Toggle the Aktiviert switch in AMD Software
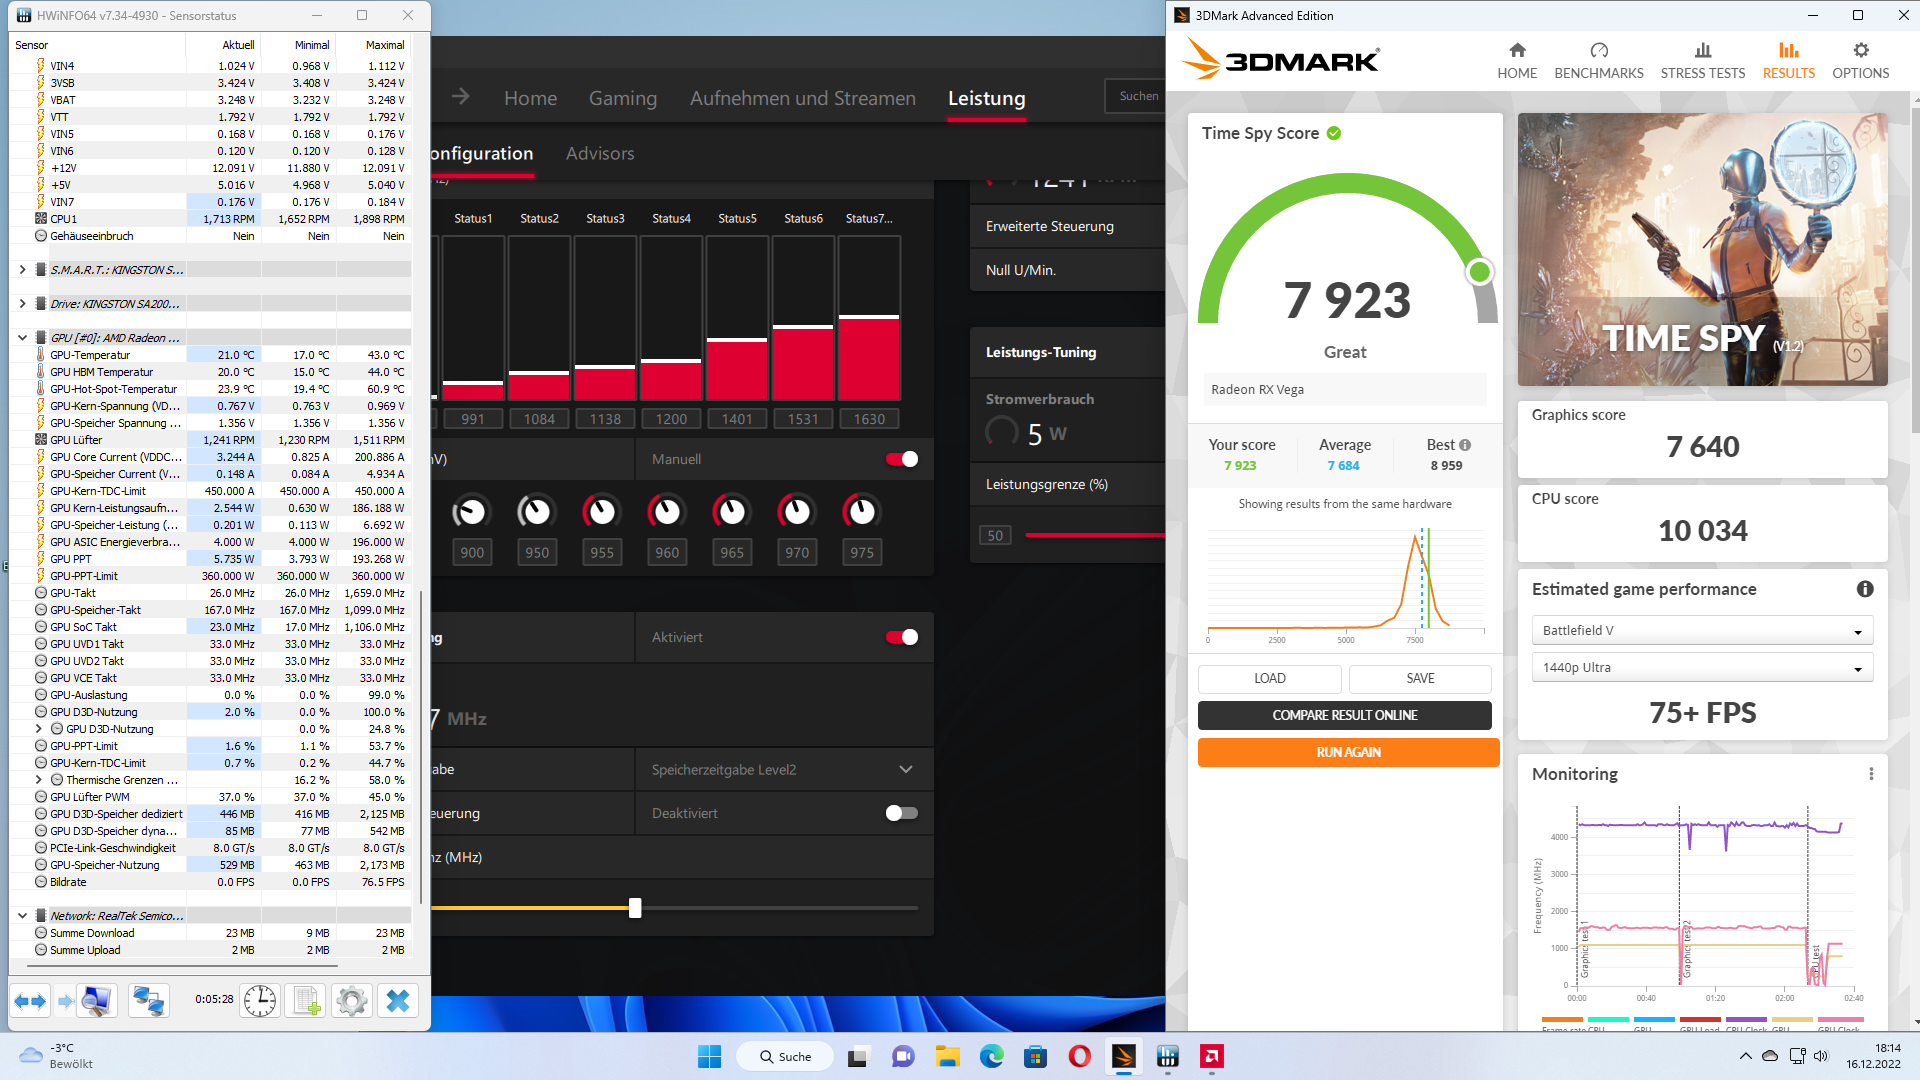 [901, 637]
